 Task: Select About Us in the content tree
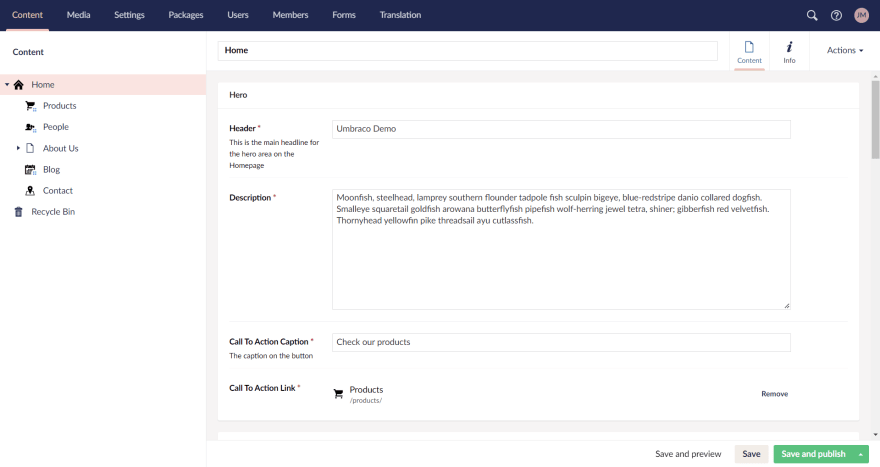pyautogui.click(x=61, y=148)
